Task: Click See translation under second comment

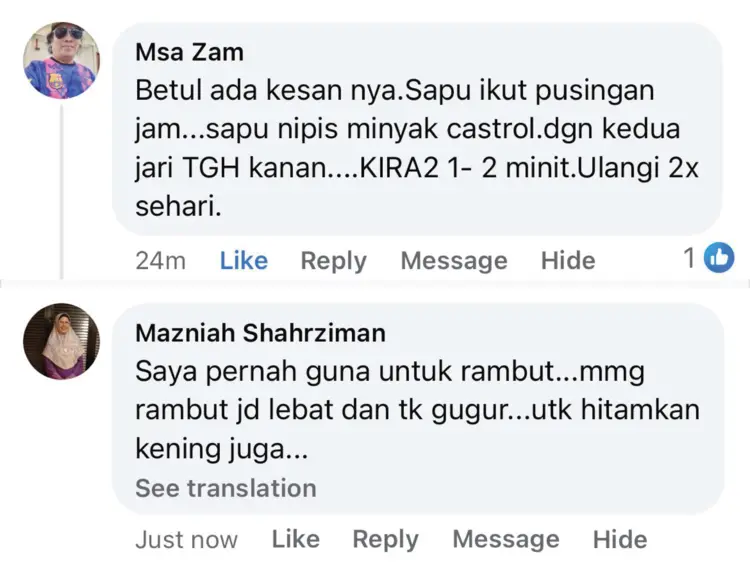Action: point(226,488)
